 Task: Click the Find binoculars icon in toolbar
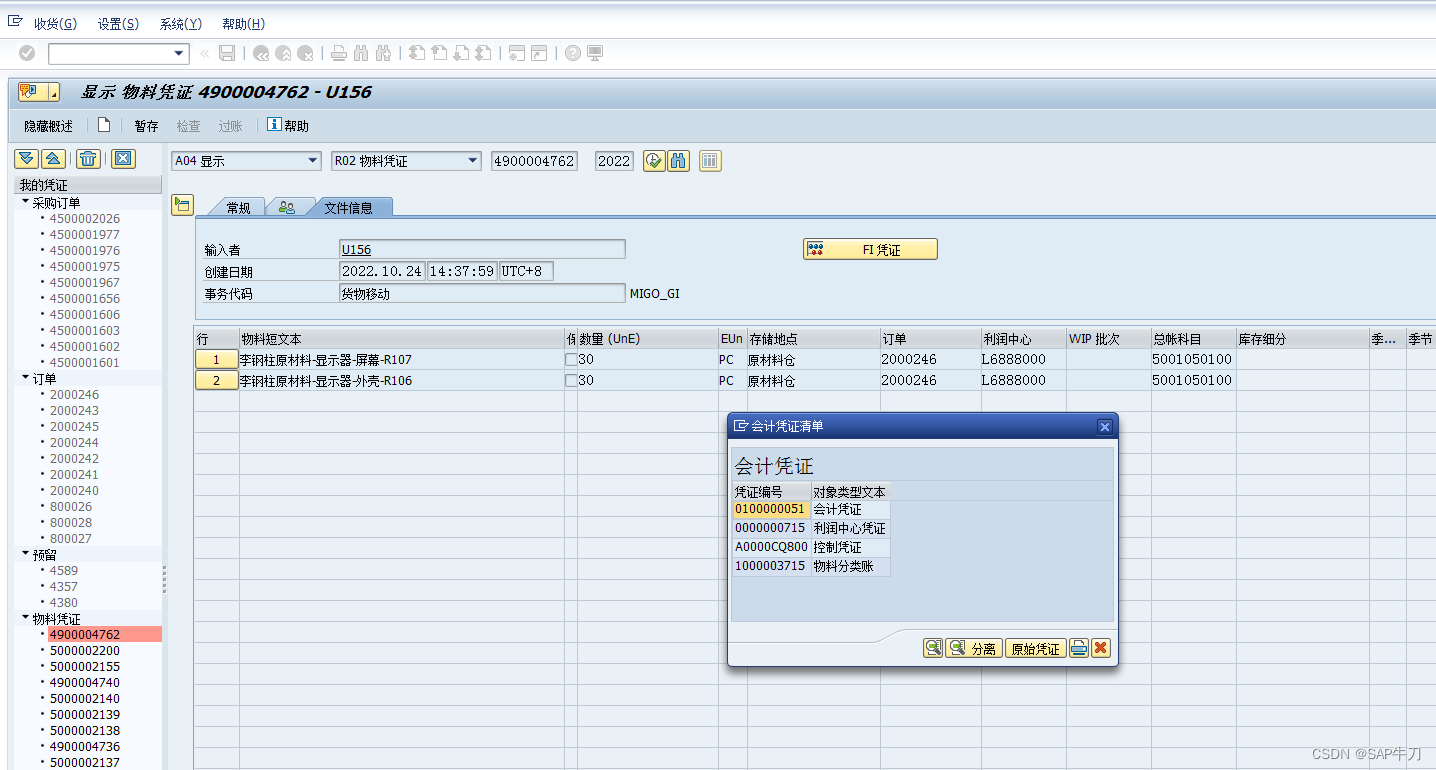click(361, 53)
